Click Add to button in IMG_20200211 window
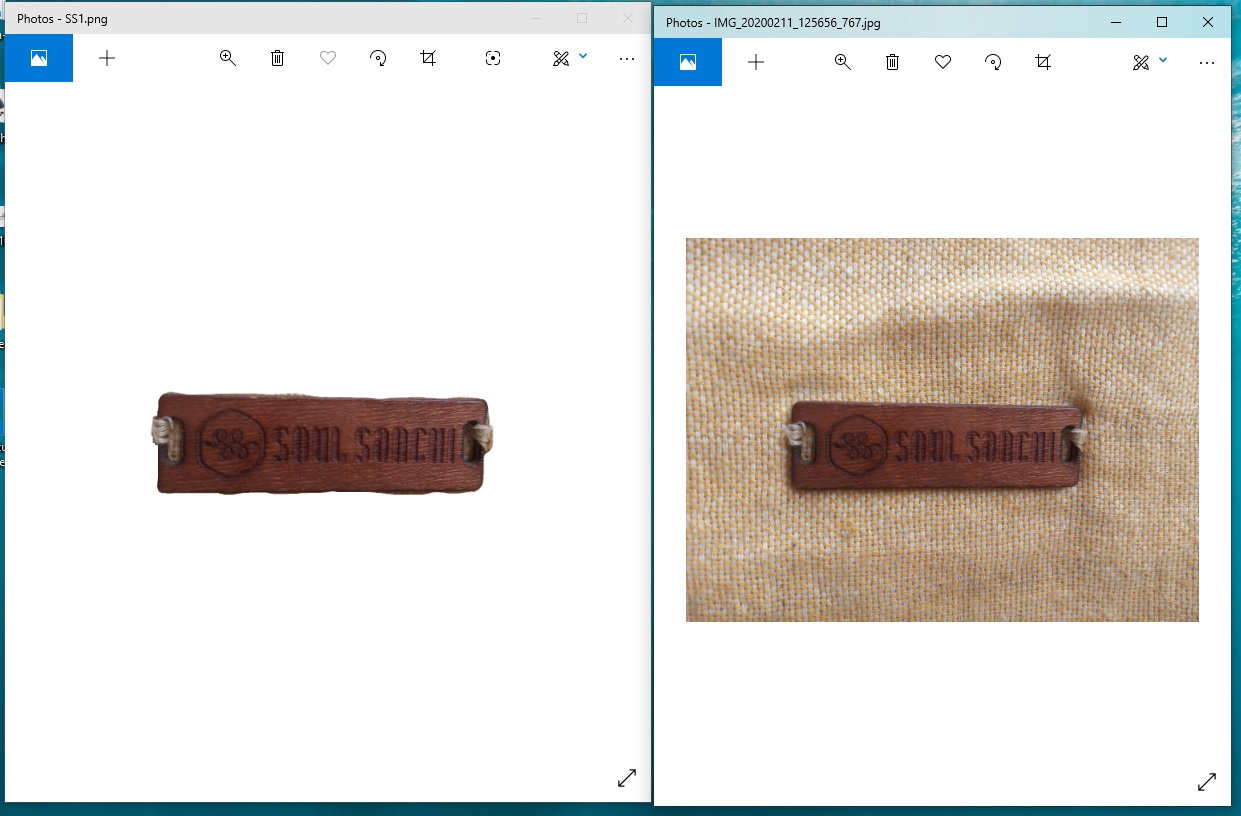The width and height of the screenshot is (1241, 816). point(756,62)
